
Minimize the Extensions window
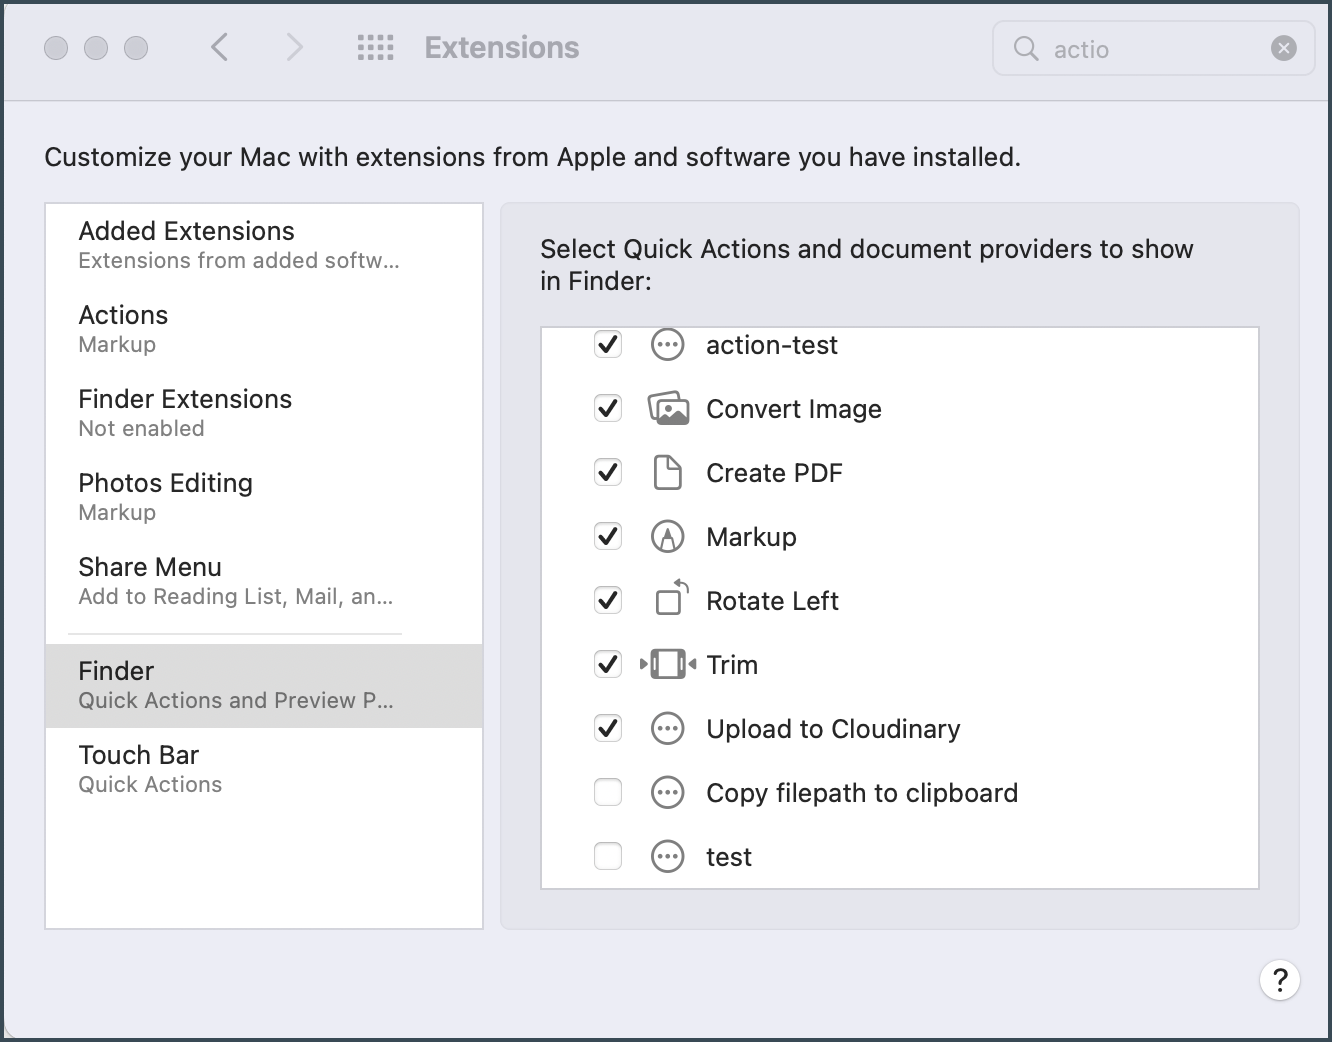pyautogui.click(x=96, y=48)
